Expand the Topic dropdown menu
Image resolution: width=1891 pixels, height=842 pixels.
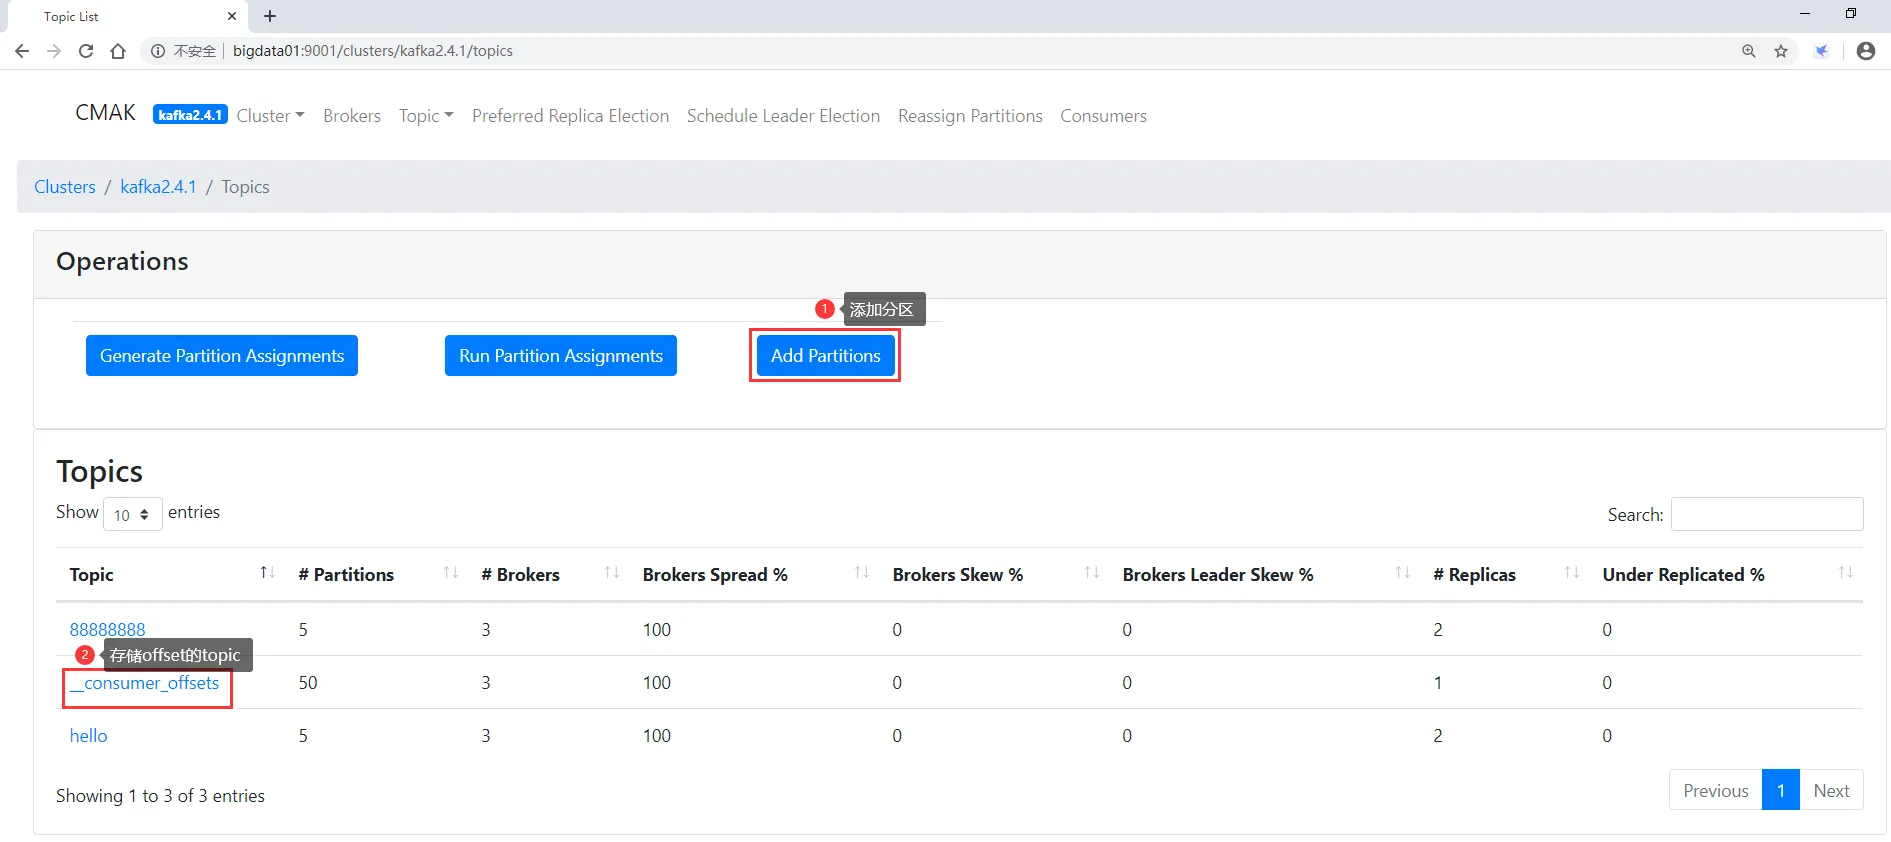coord(426,116)
